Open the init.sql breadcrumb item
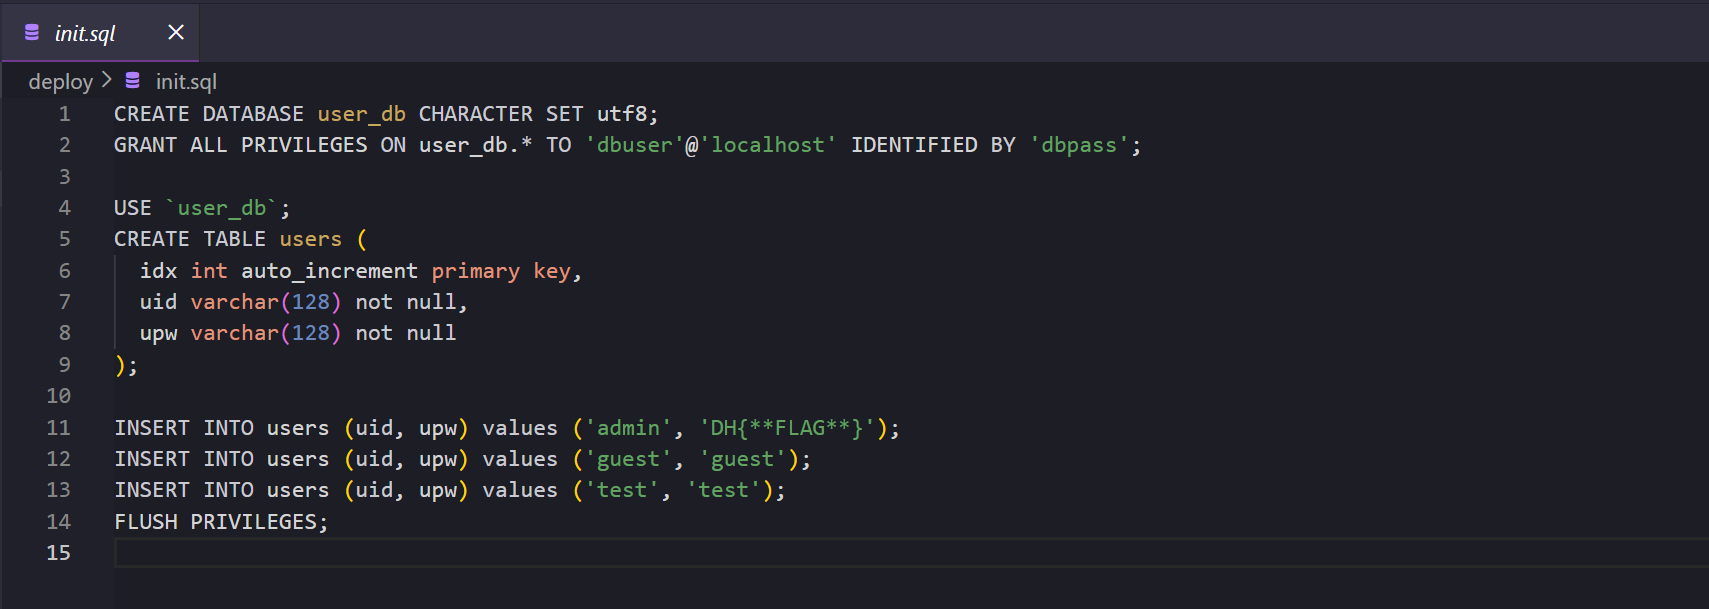 click(x=186, y=82)
